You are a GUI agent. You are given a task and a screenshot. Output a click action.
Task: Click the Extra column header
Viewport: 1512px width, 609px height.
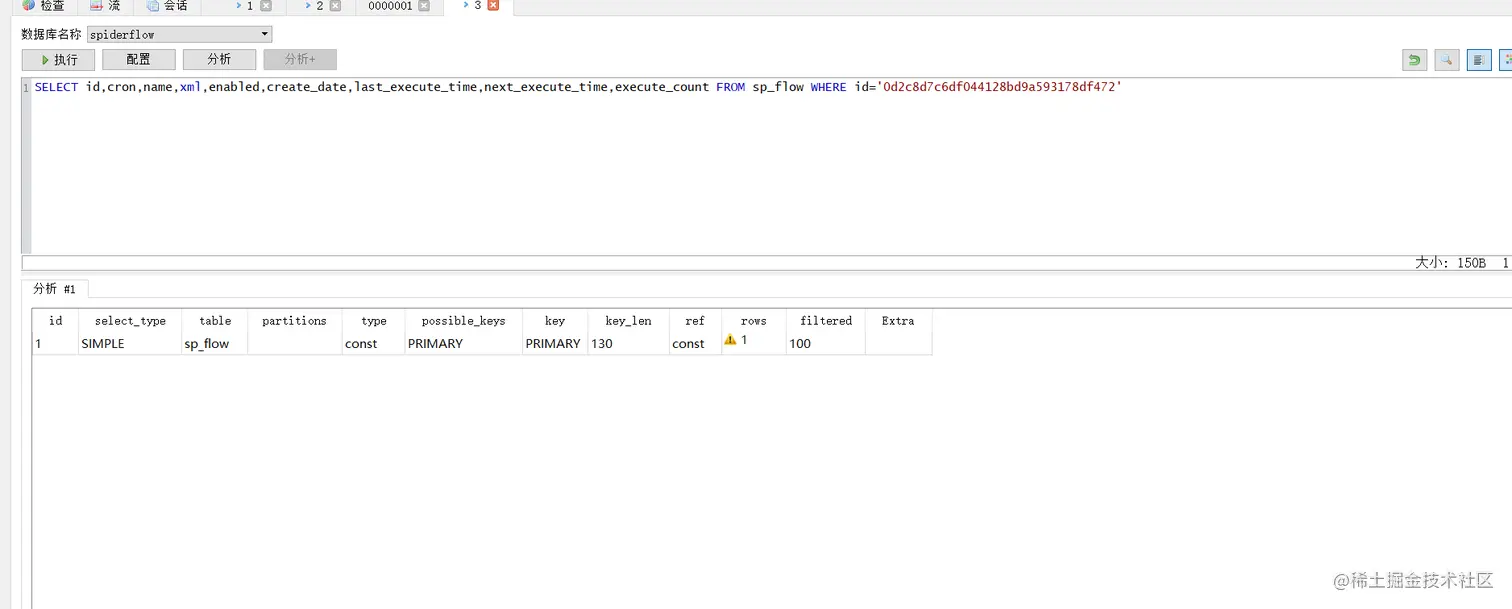[898, 321]
